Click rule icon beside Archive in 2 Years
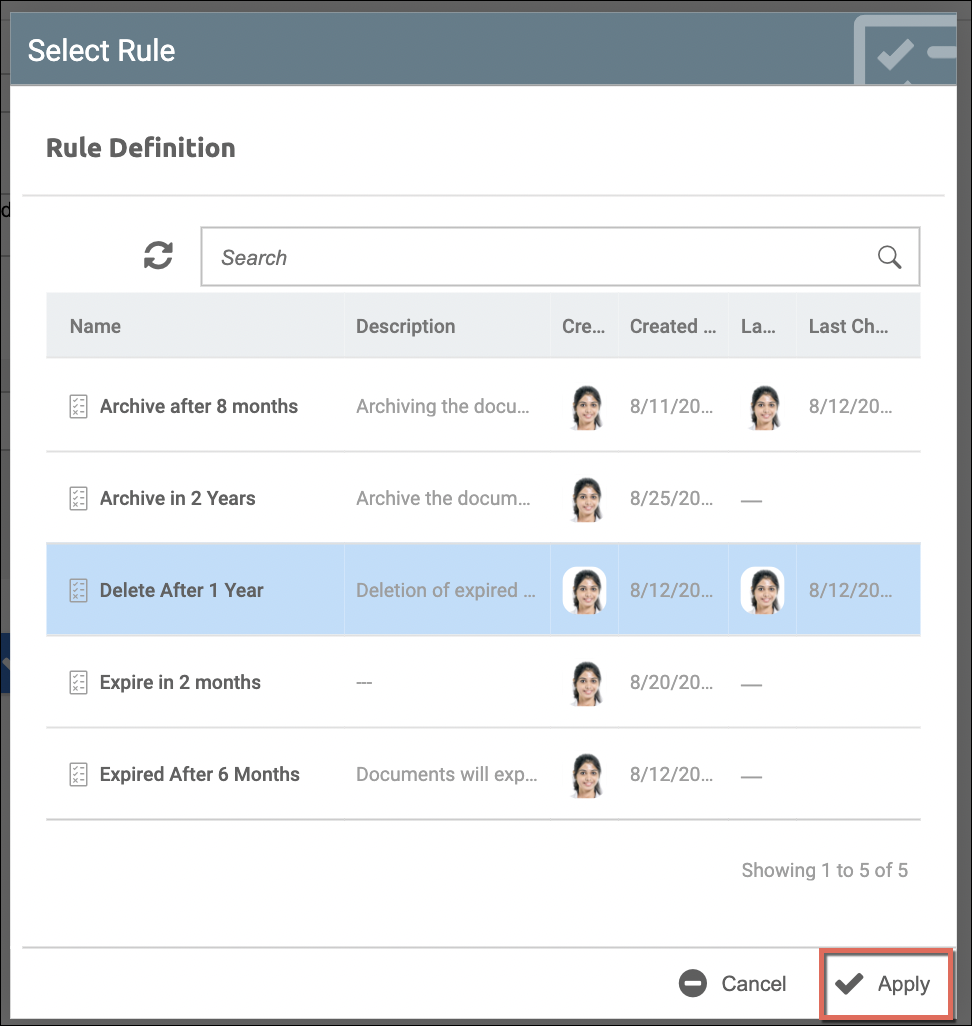This screenshot has width=972, height=1026. coord(78,498)
